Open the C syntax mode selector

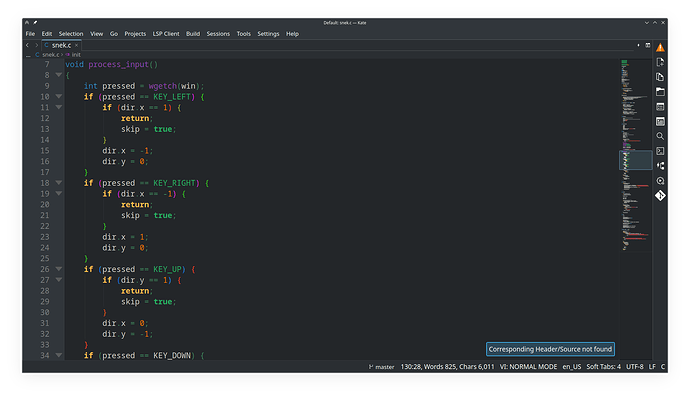point(663,367)
